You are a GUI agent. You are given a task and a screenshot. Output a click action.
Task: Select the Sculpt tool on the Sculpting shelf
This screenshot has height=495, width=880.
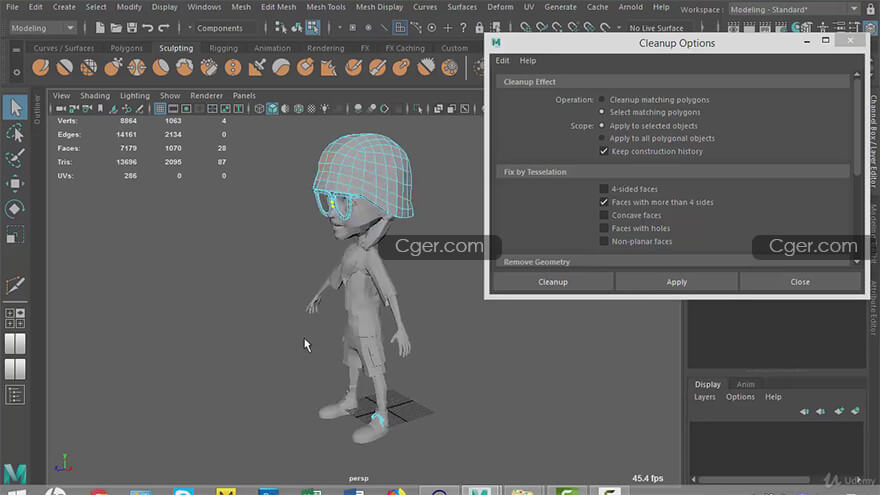click(x=40, y=67)
